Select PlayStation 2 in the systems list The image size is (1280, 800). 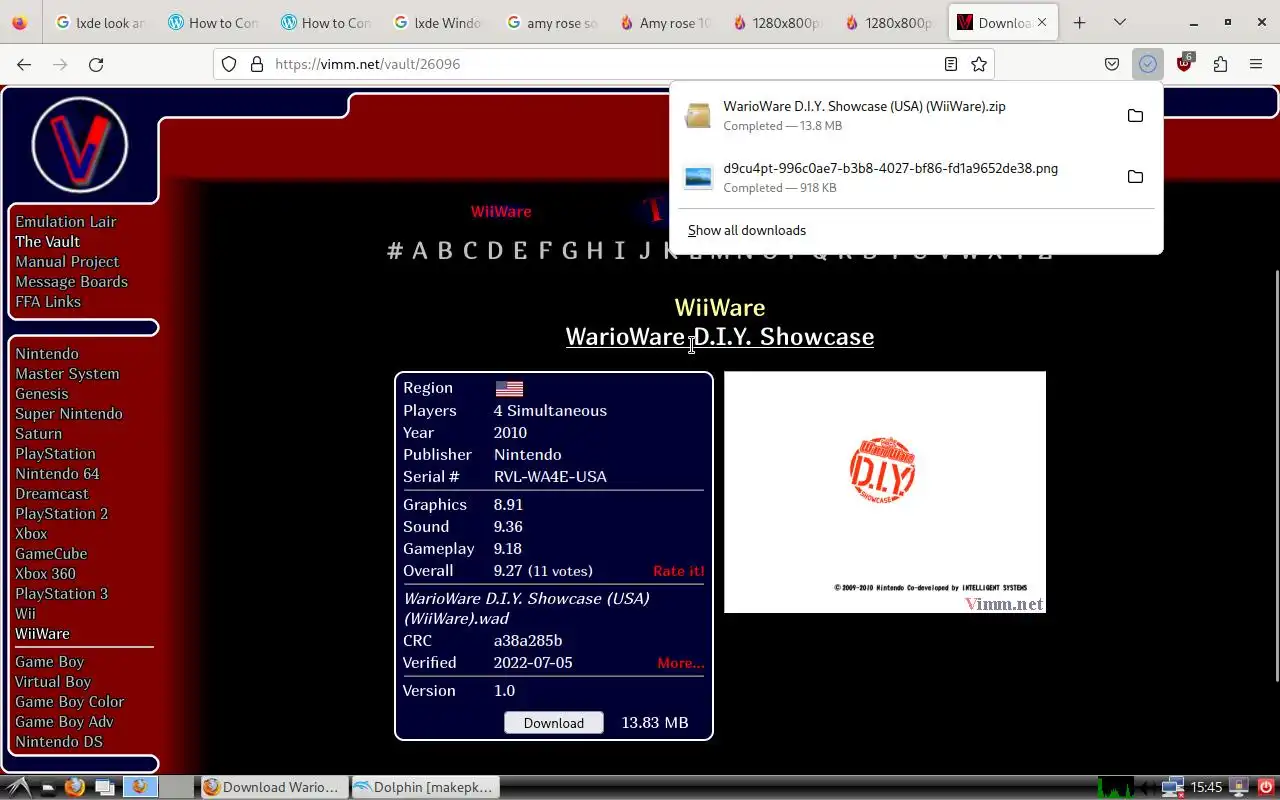point(61,514)
